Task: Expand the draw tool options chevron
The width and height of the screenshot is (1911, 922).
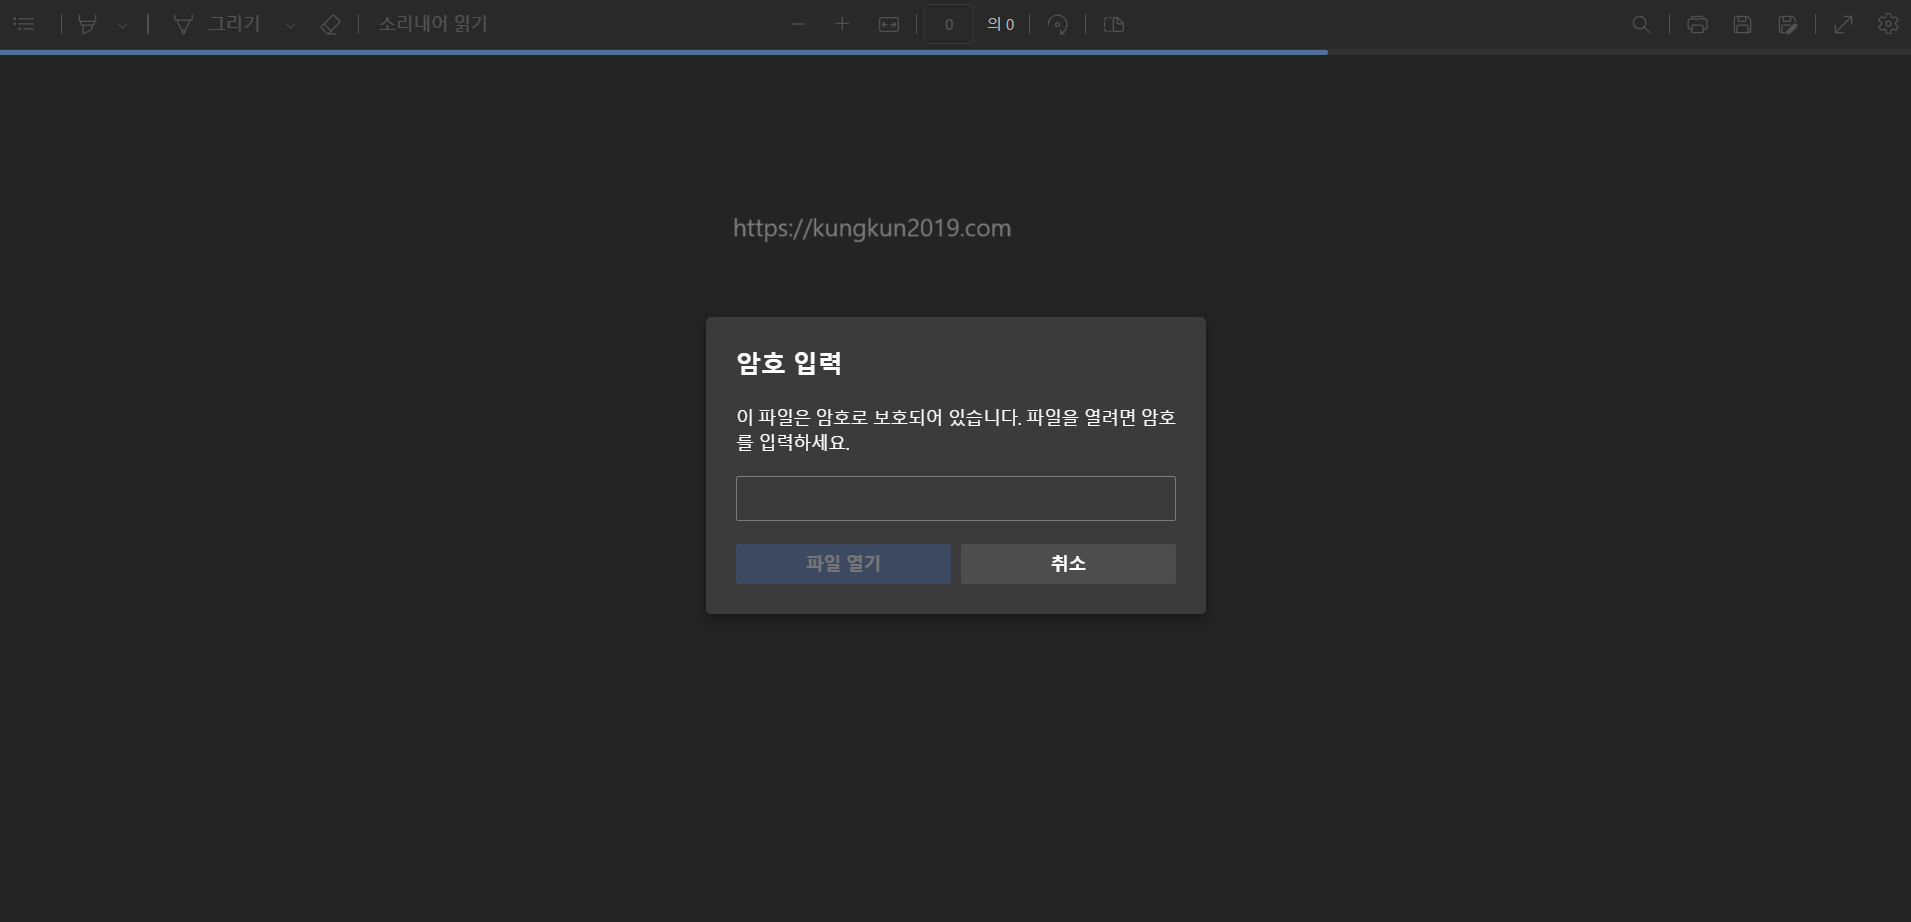Action: (289, 25)
